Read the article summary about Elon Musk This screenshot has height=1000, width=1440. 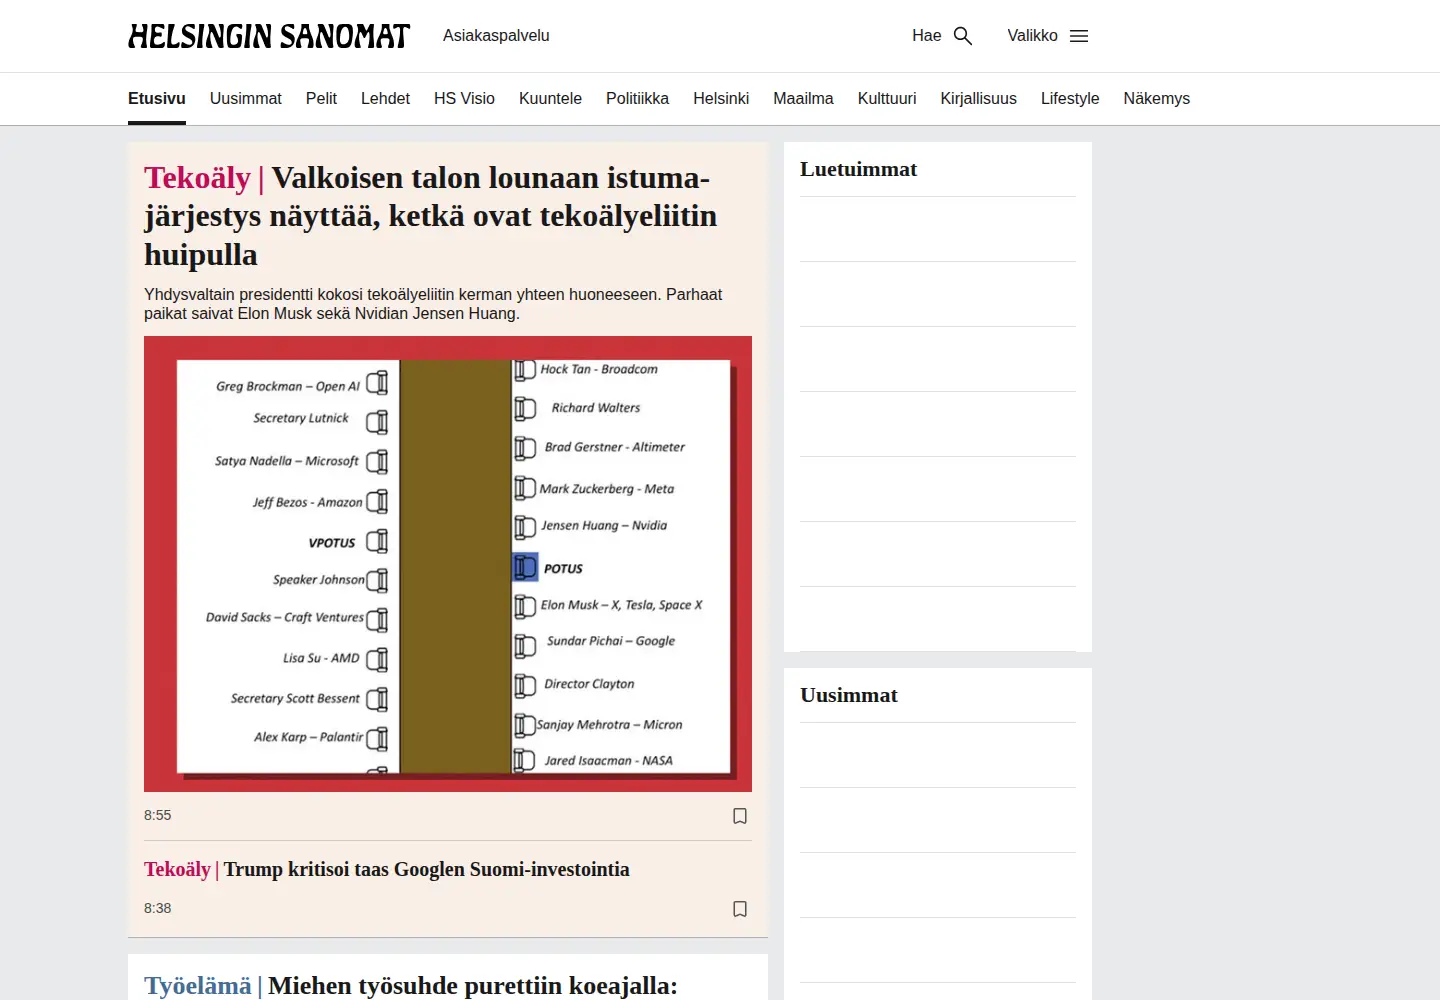click(x=433, y=304)
